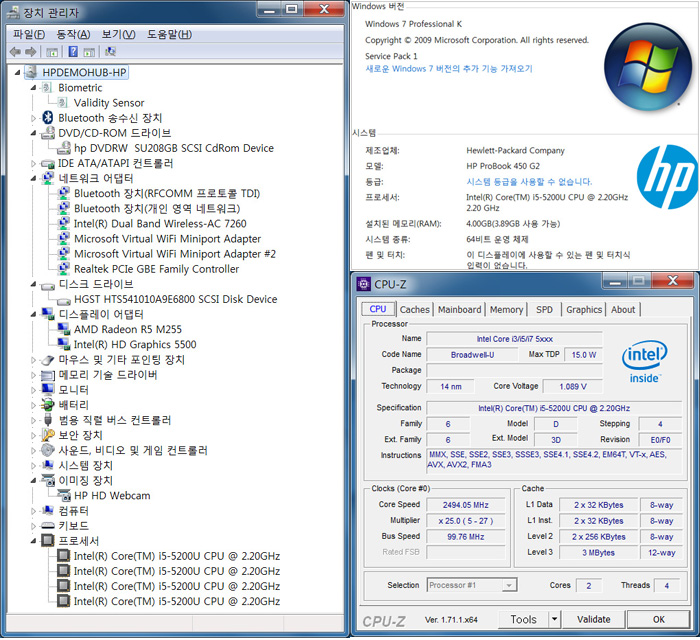
Task: Switch to the About tab
Action: tap(623, 309)
